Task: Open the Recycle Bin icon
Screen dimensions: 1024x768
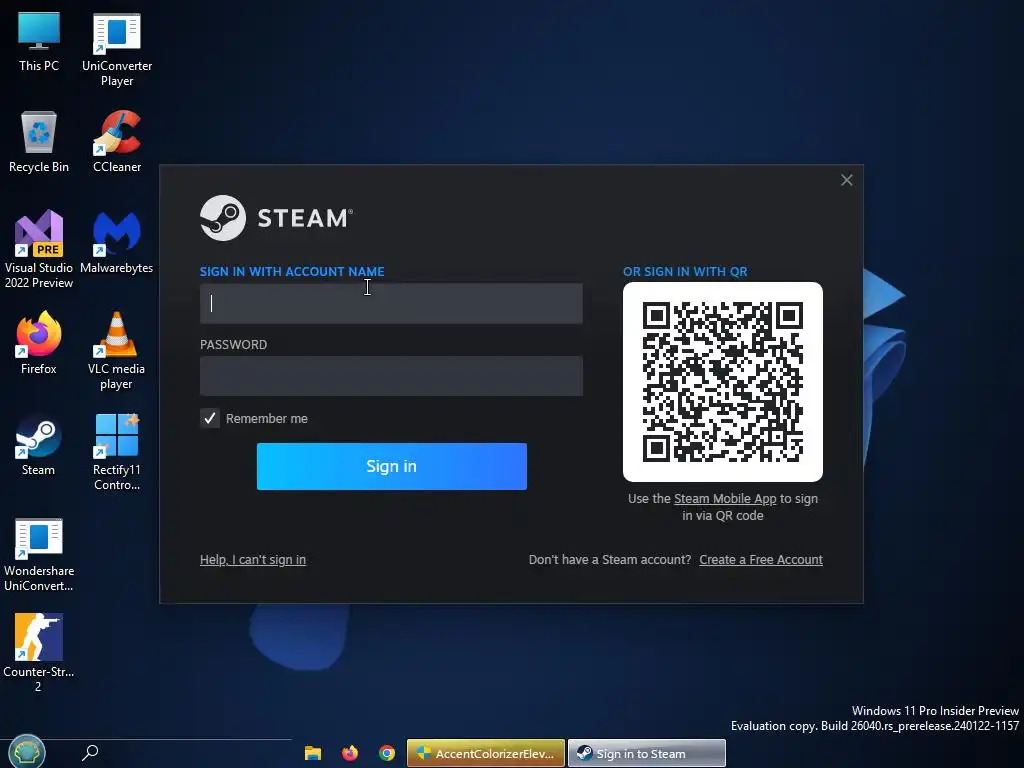Action: [39, 142]
